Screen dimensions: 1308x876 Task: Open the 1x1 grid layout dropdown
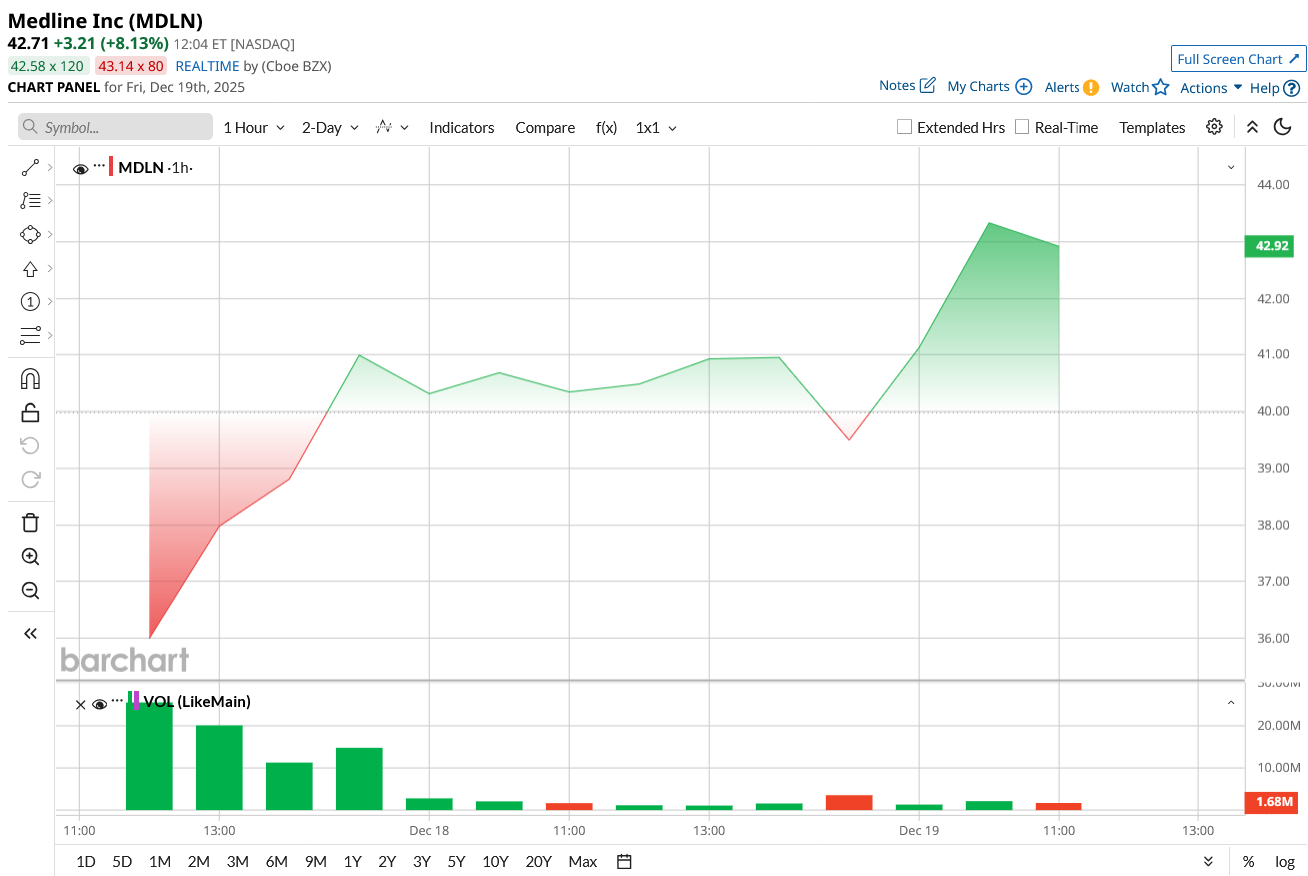point(656,128)
